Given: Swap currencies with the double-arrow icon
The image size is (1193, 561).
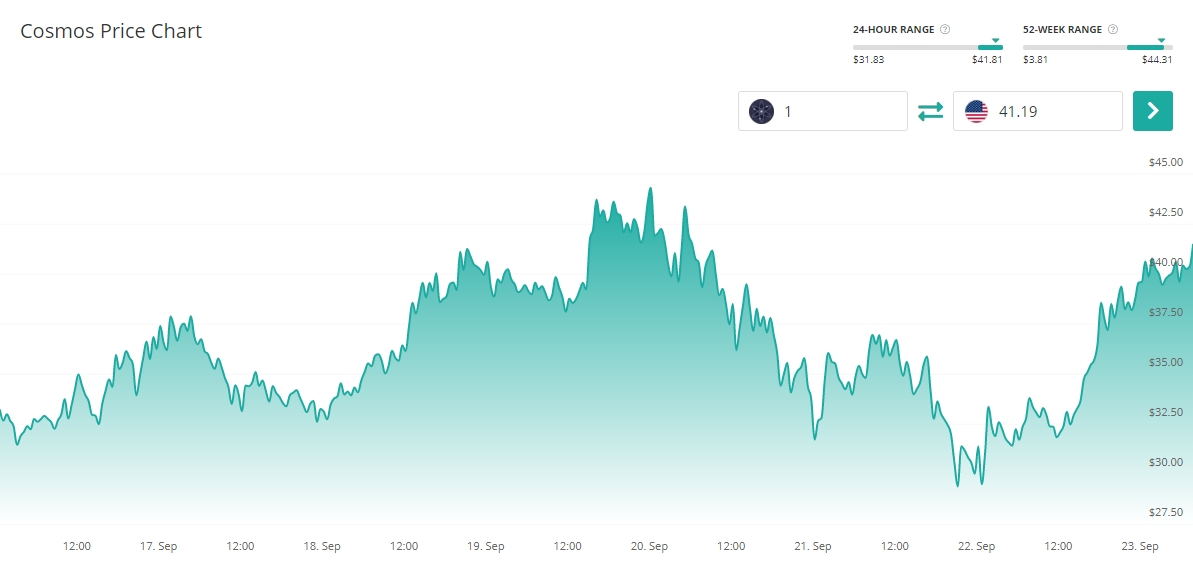Looking at the screenshot, I should [x=931, y=112].
